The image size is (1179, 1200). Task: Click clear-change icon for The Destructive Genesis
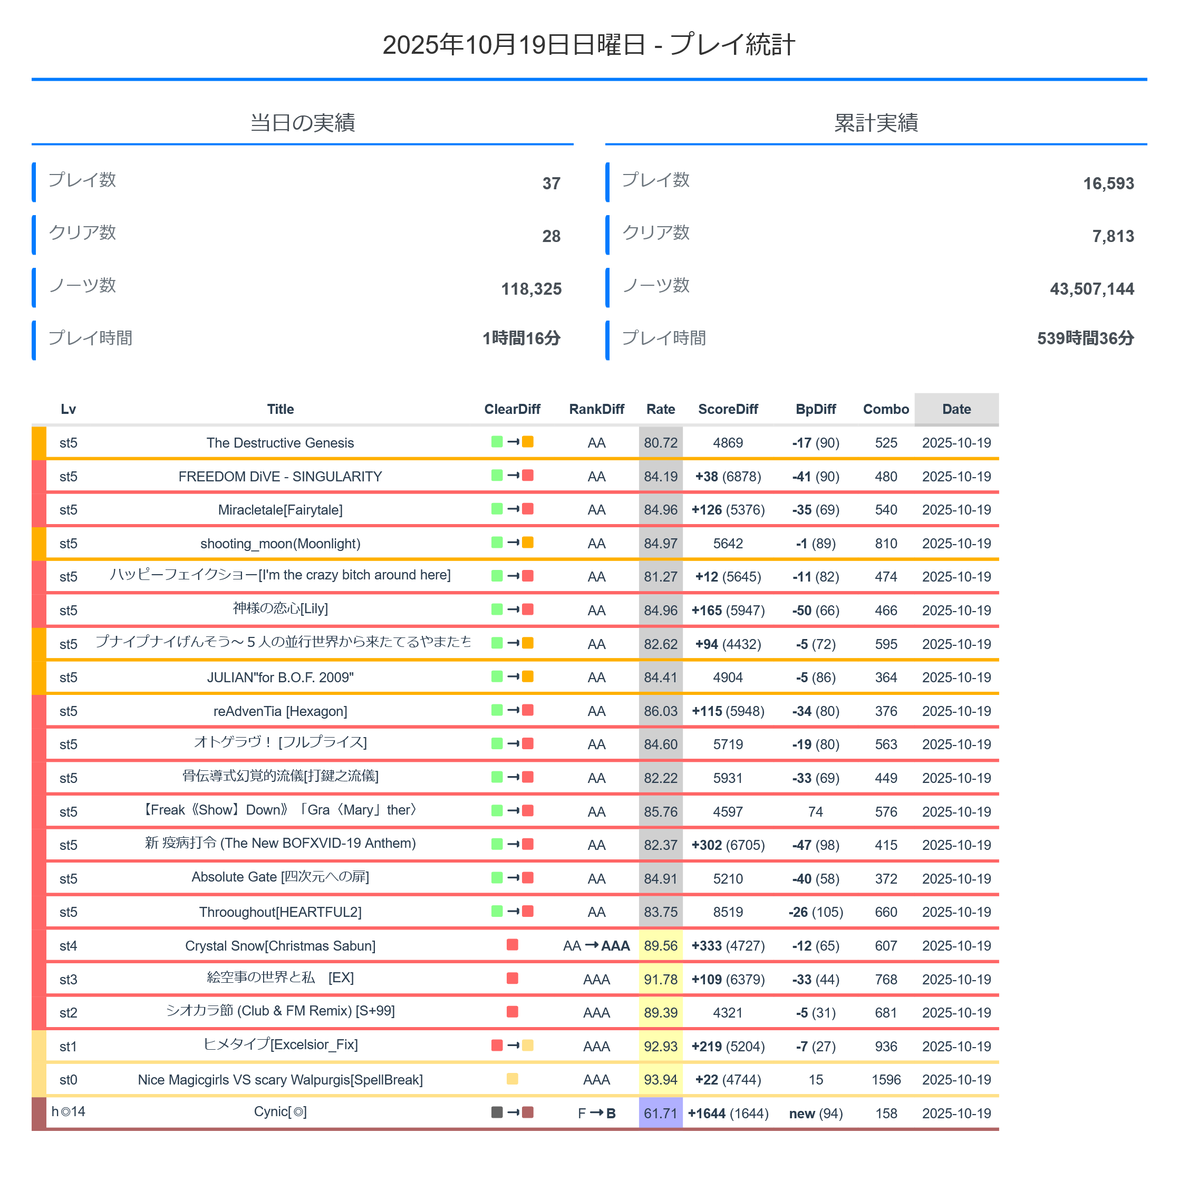pyautogui.click(x=513, y=442)
